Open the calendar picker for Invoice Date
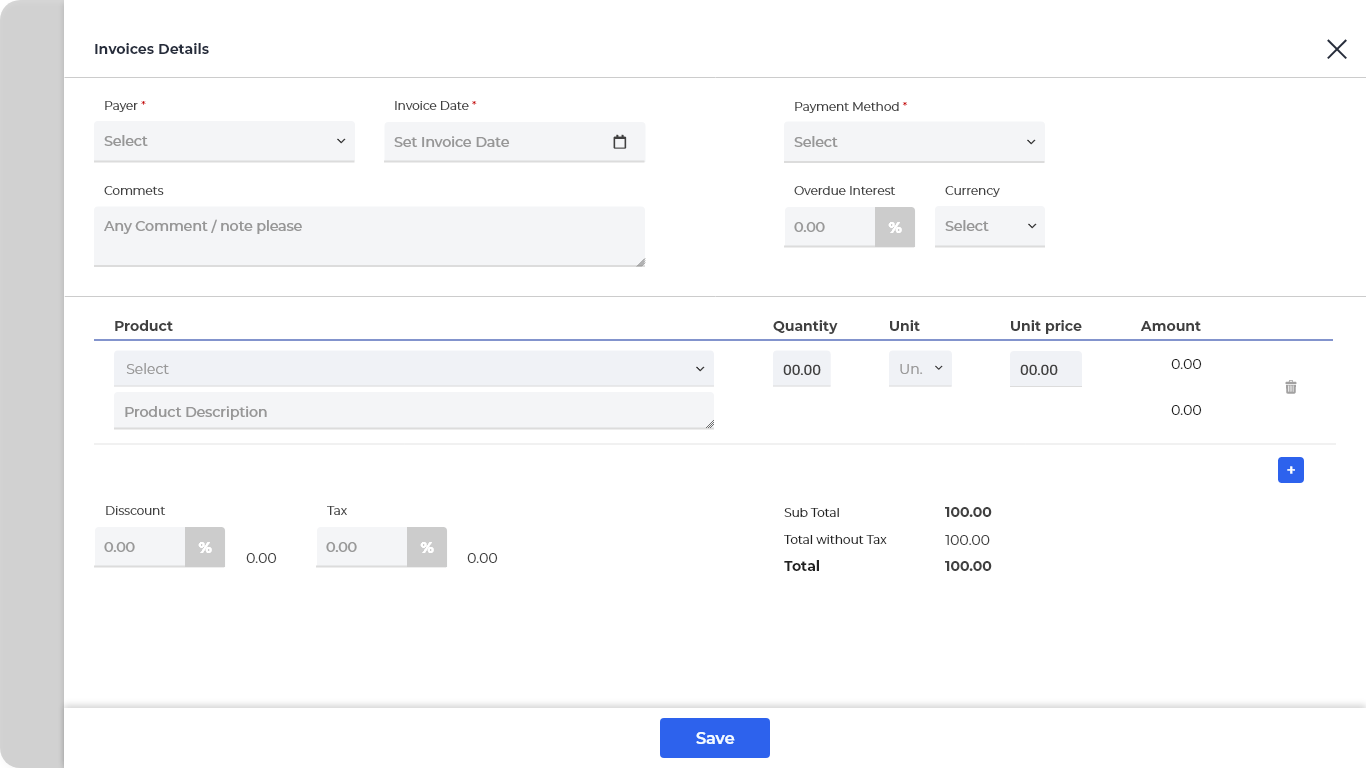This screenshot has height=768, width=1366. click(619, 142)
